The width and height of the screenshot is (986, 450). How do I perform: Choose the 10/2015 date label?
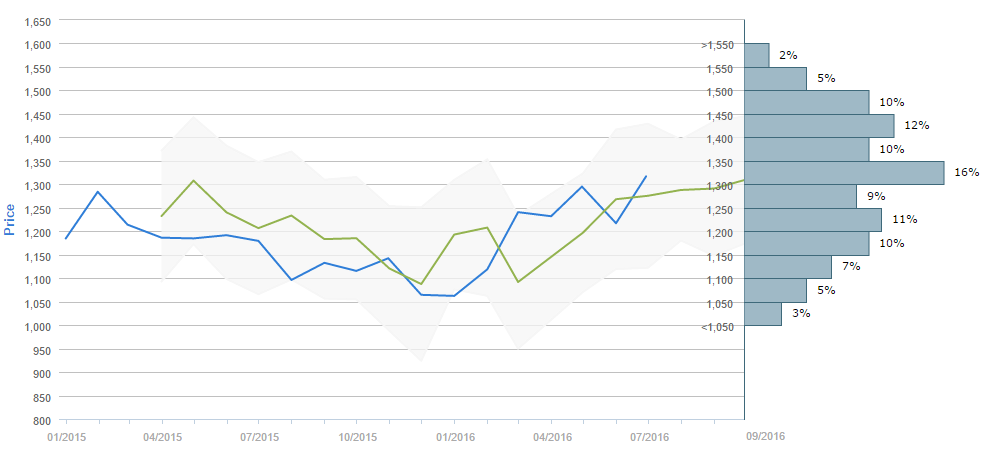(357, 437)
